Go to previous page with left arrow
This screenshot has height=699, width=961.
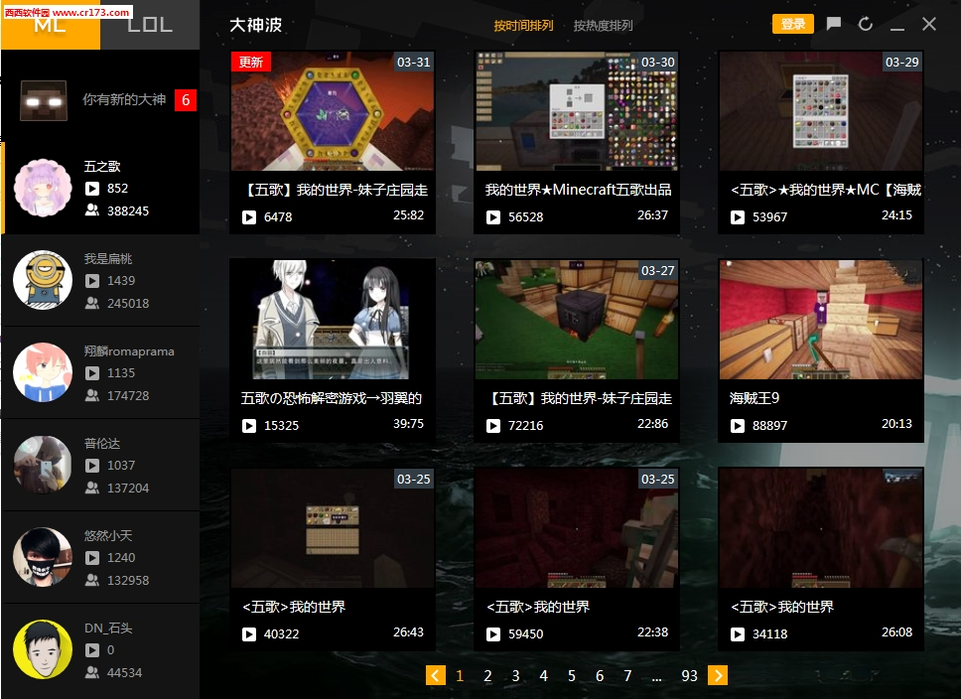pos(436,675)
